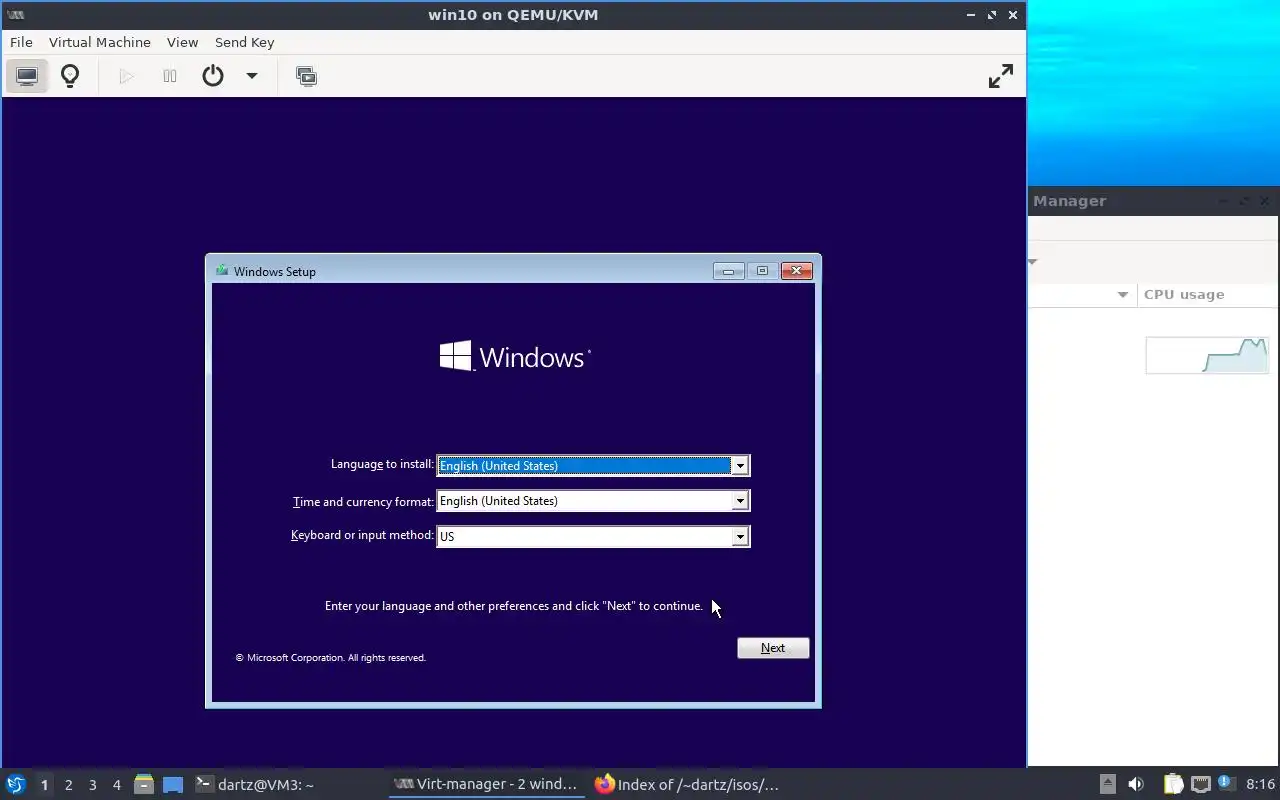Switch to workspace 4

(116, 785)
